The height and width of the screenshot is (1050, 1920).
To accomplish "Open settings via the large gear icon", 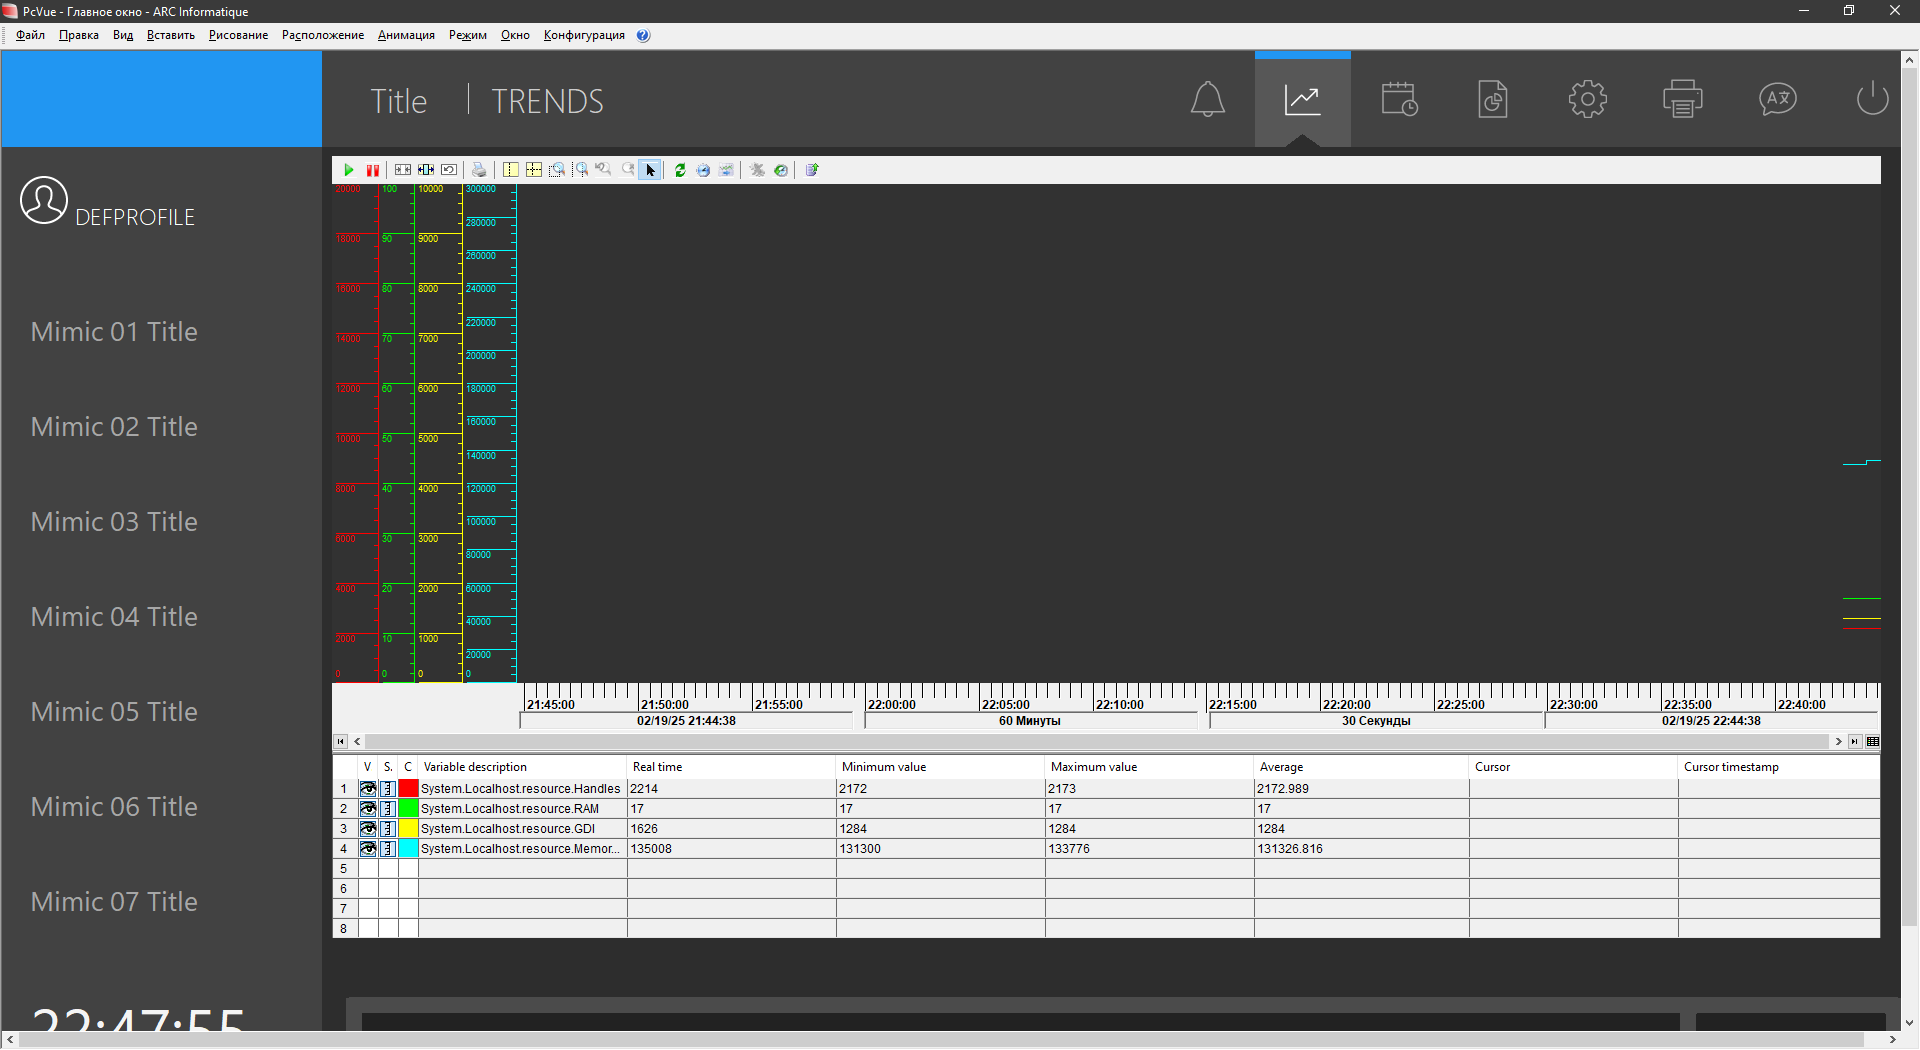I will coord(1588,99).
